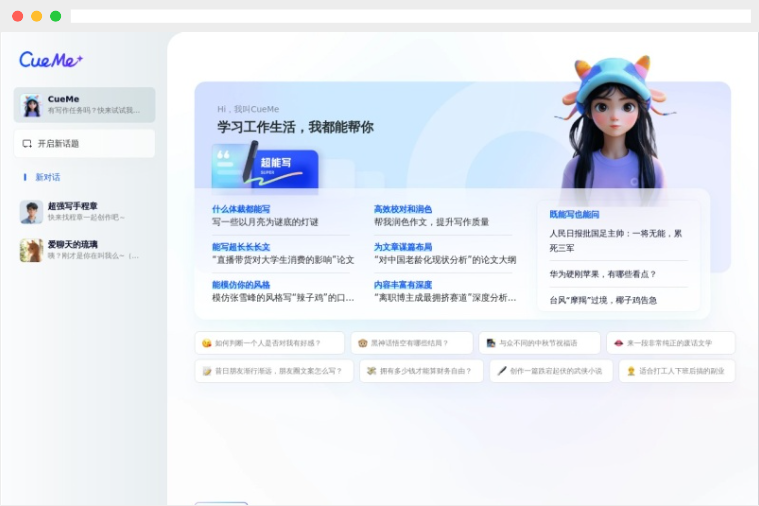Screen dimensions: 759x506
Task: Click the 超强写手程章 avatar picture
Action: pos(31,212)
